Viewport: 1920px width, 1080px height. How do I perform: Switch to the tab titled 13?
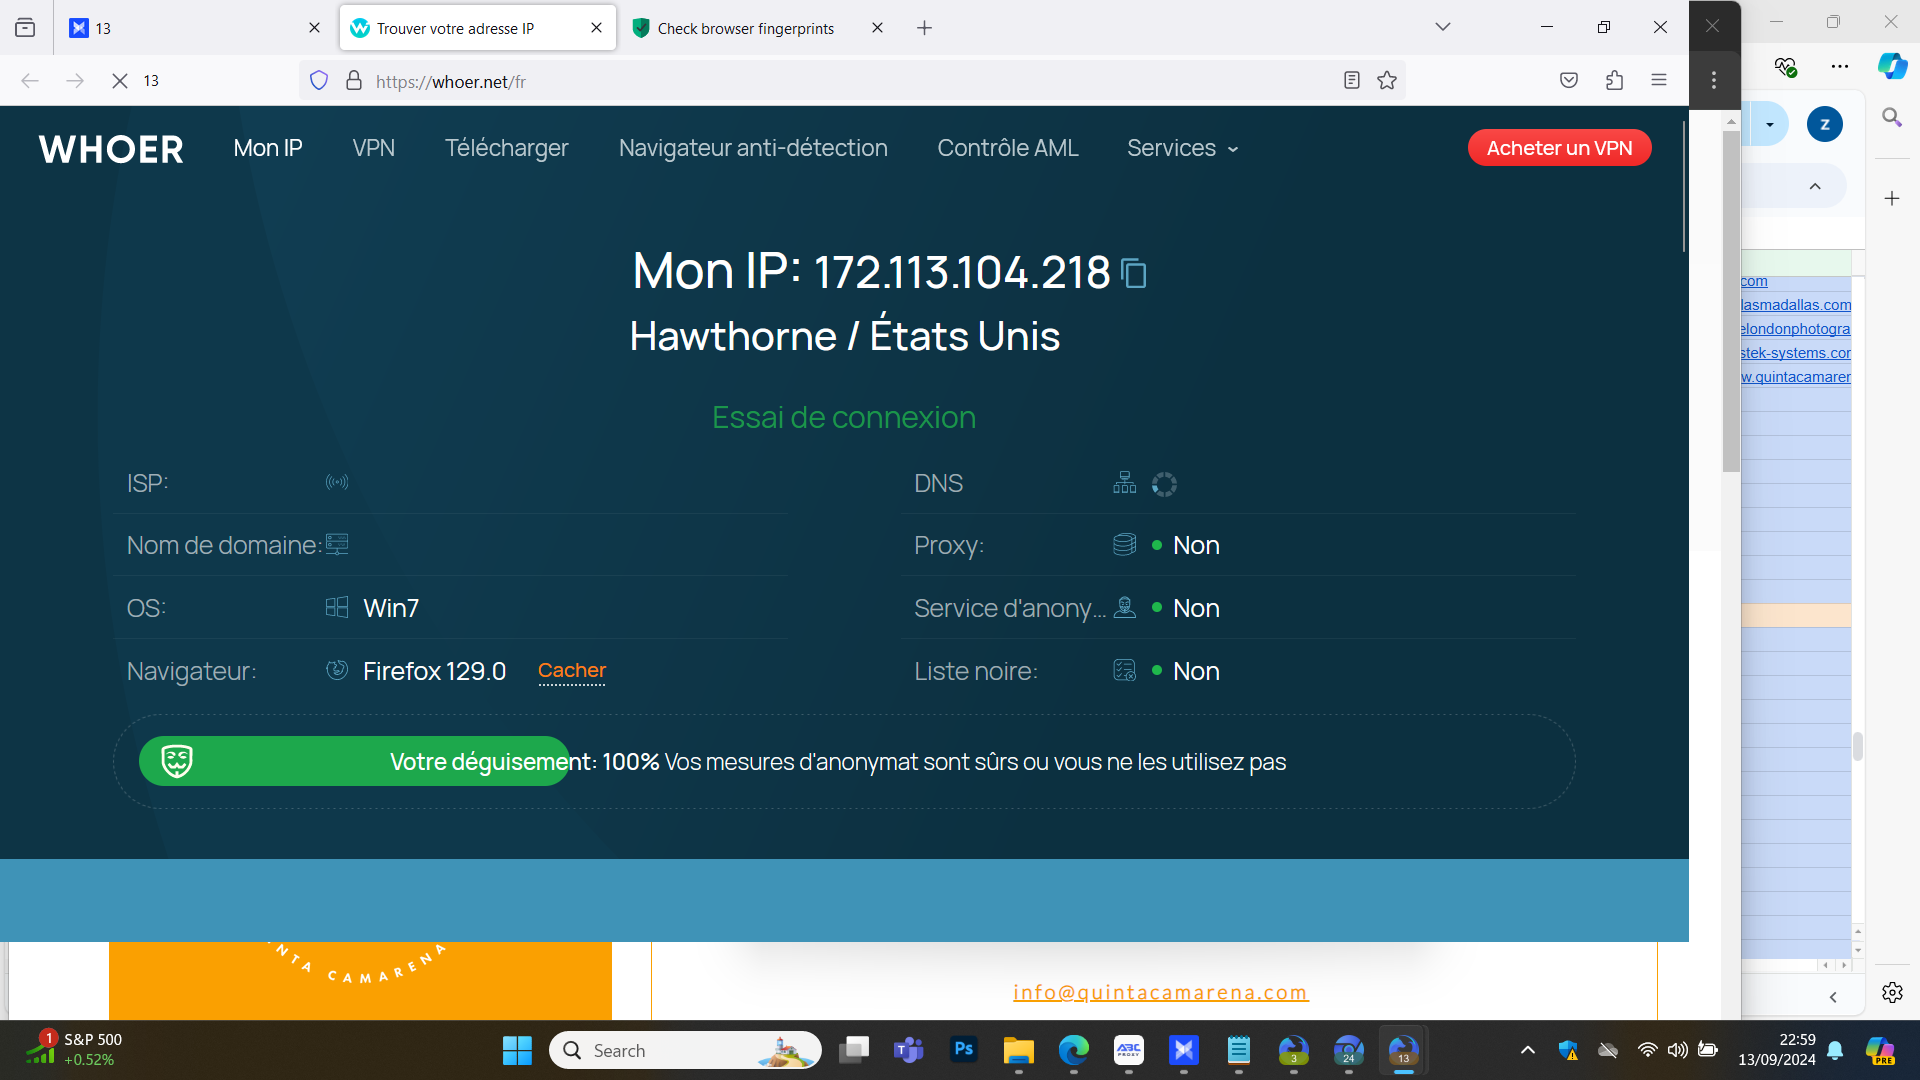point(195,28)
